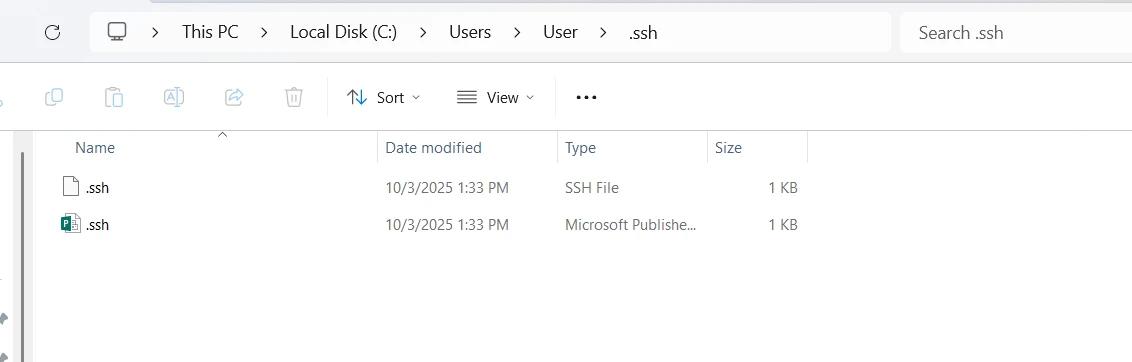This screenshot has width=1132, height=362.
Task: Expand the chevron before This PC breadcrumb
Action: point(155,33)
